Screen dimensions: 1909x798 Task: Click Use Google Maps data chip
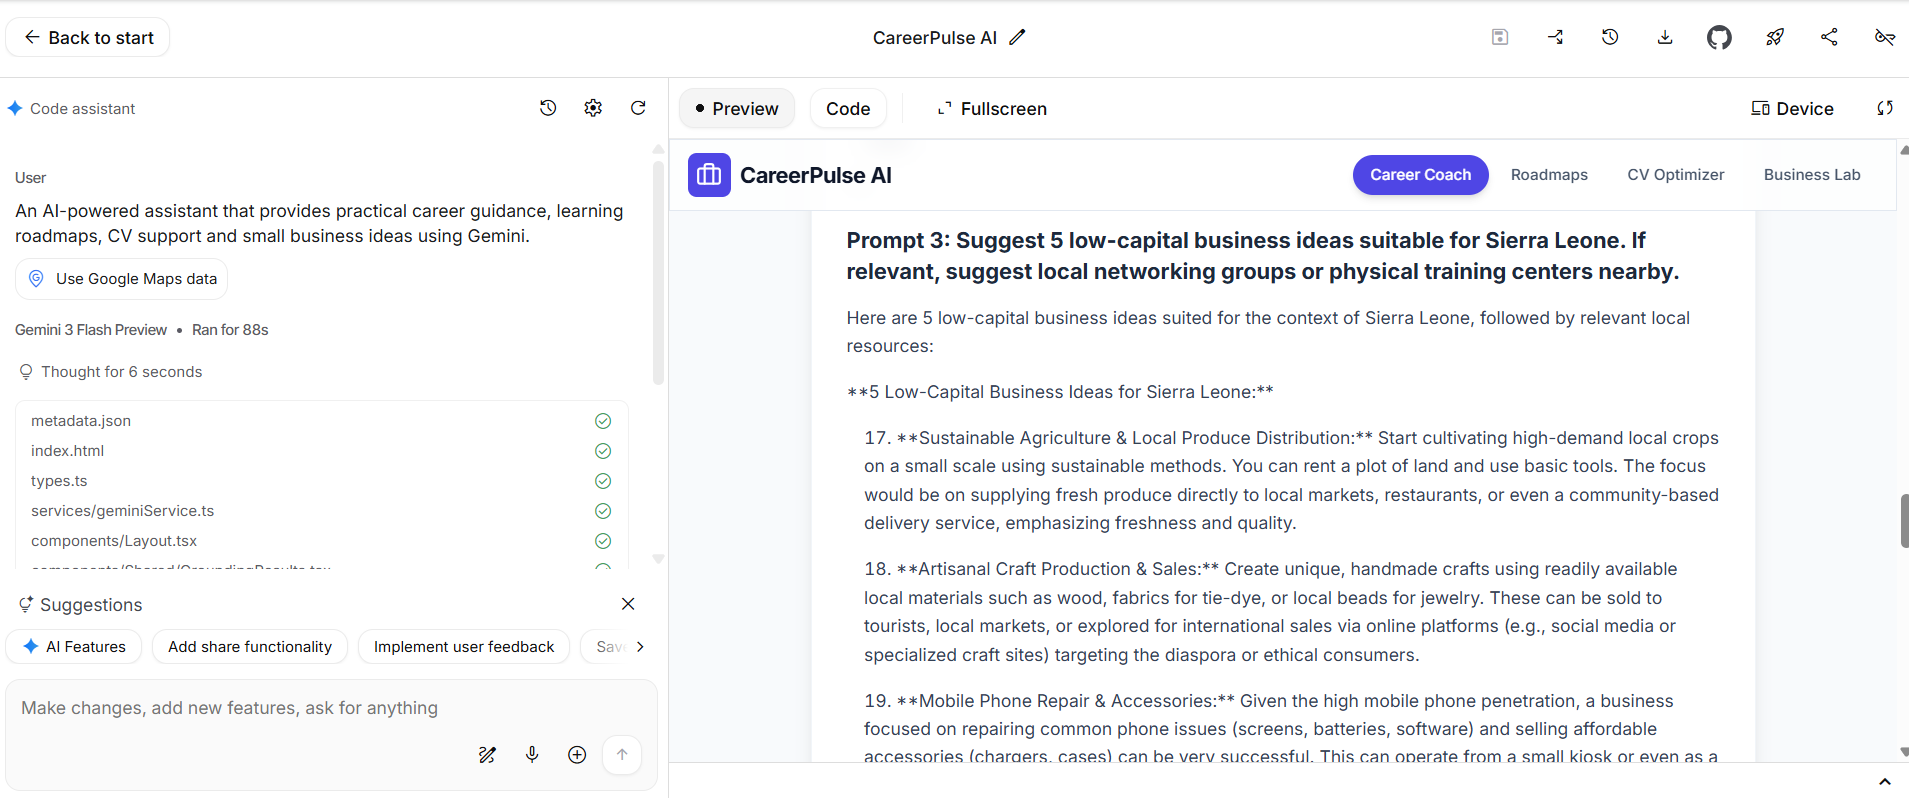pos(122,279)
